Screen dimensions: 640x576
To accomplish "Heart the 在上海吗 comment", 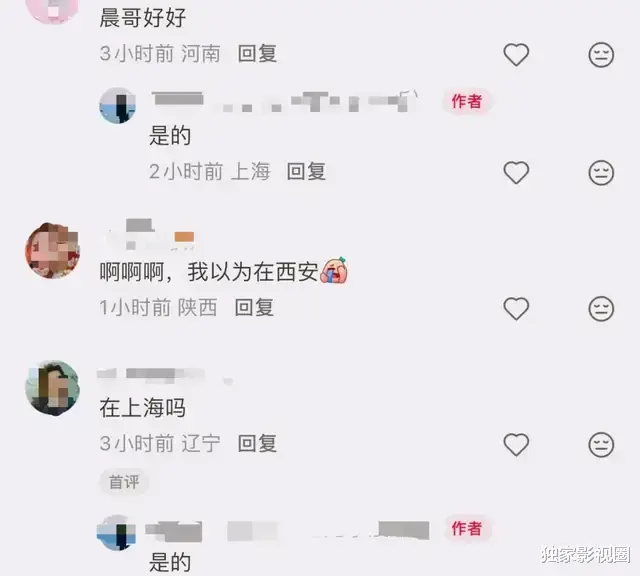I will [516, 444].
